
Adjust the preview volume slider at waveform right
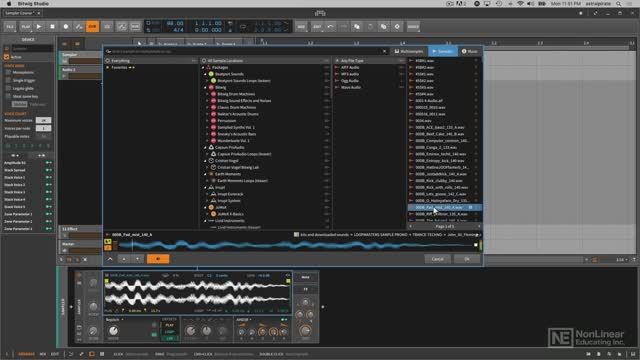(480, 245)
